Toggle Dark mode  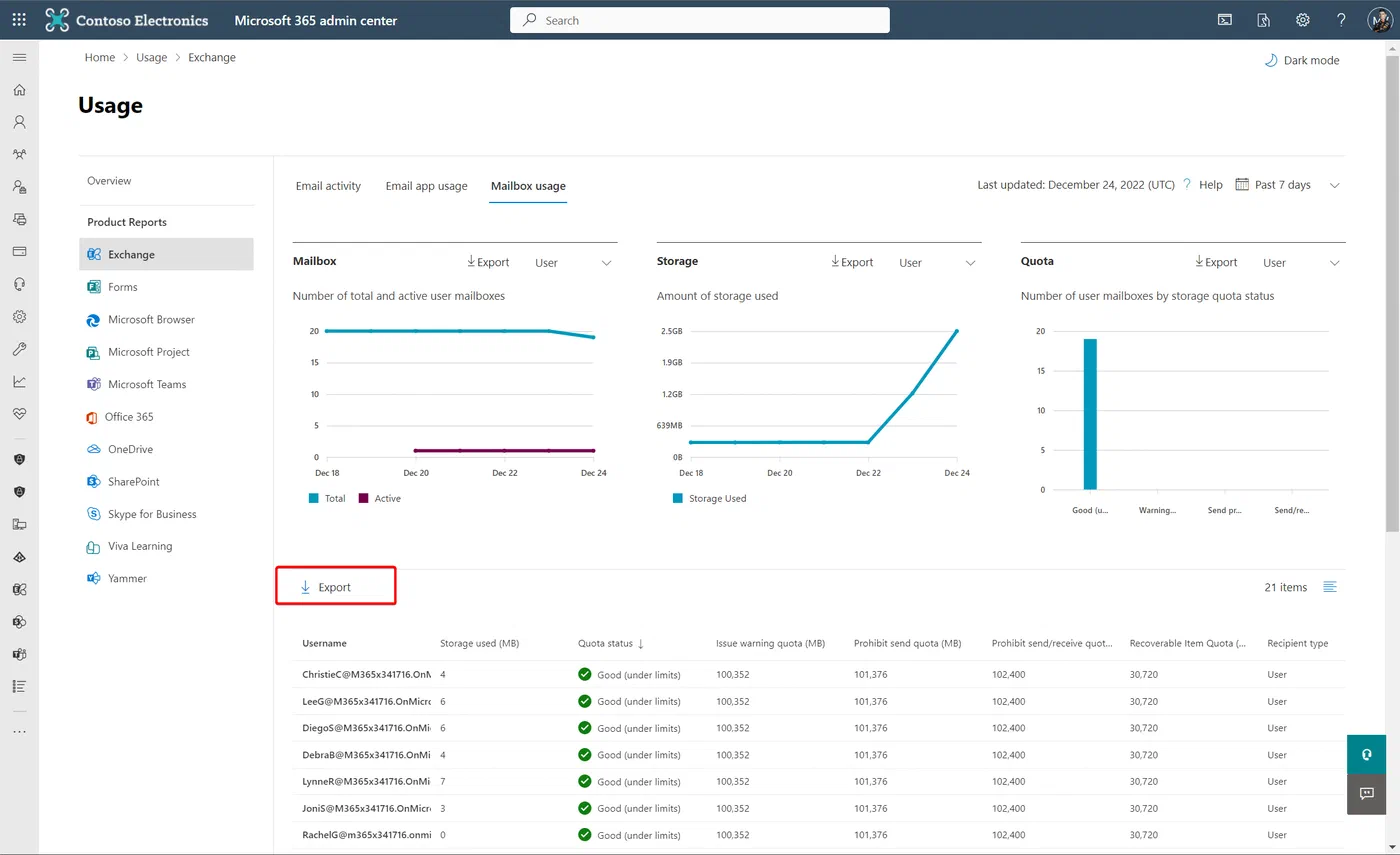[1302, 60]
